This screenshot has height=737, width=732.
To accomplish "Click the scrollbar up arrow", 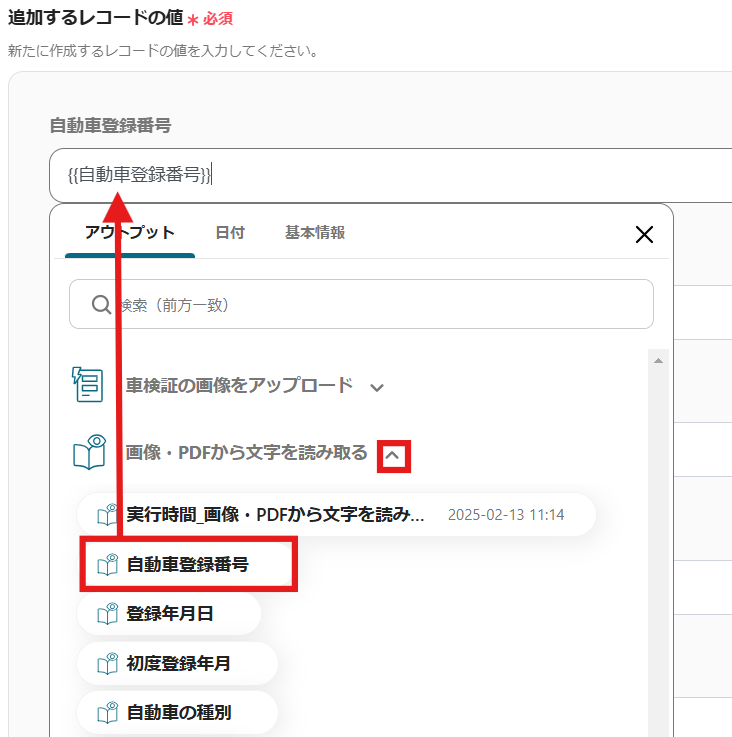I will coord(658,361).
